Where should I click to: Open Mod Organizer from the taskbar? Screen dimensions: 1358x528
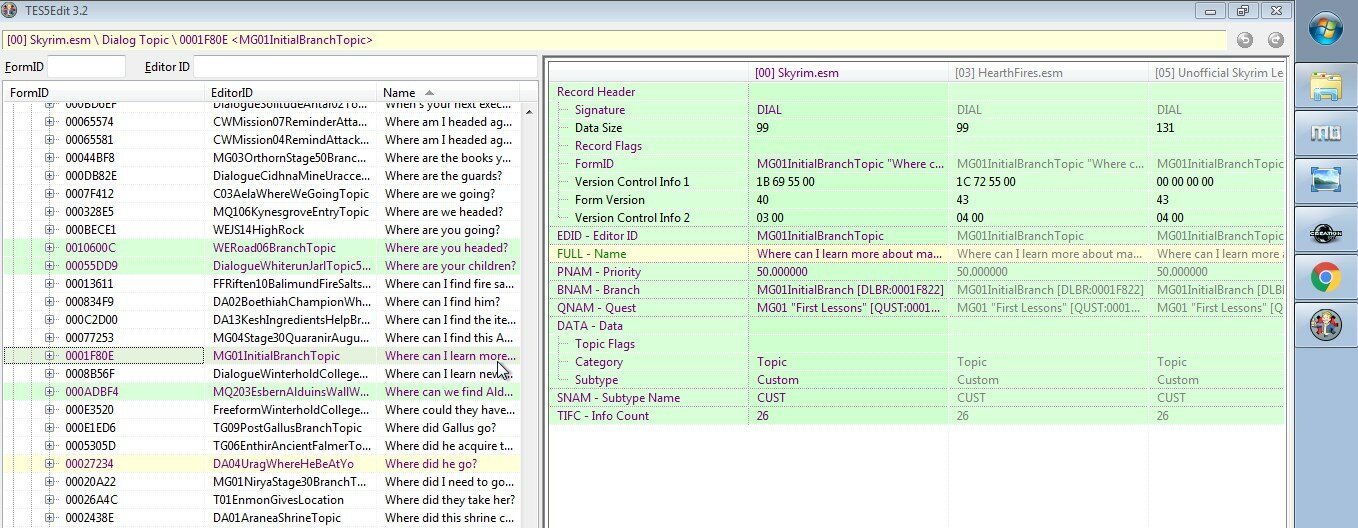pos(1326,133)
